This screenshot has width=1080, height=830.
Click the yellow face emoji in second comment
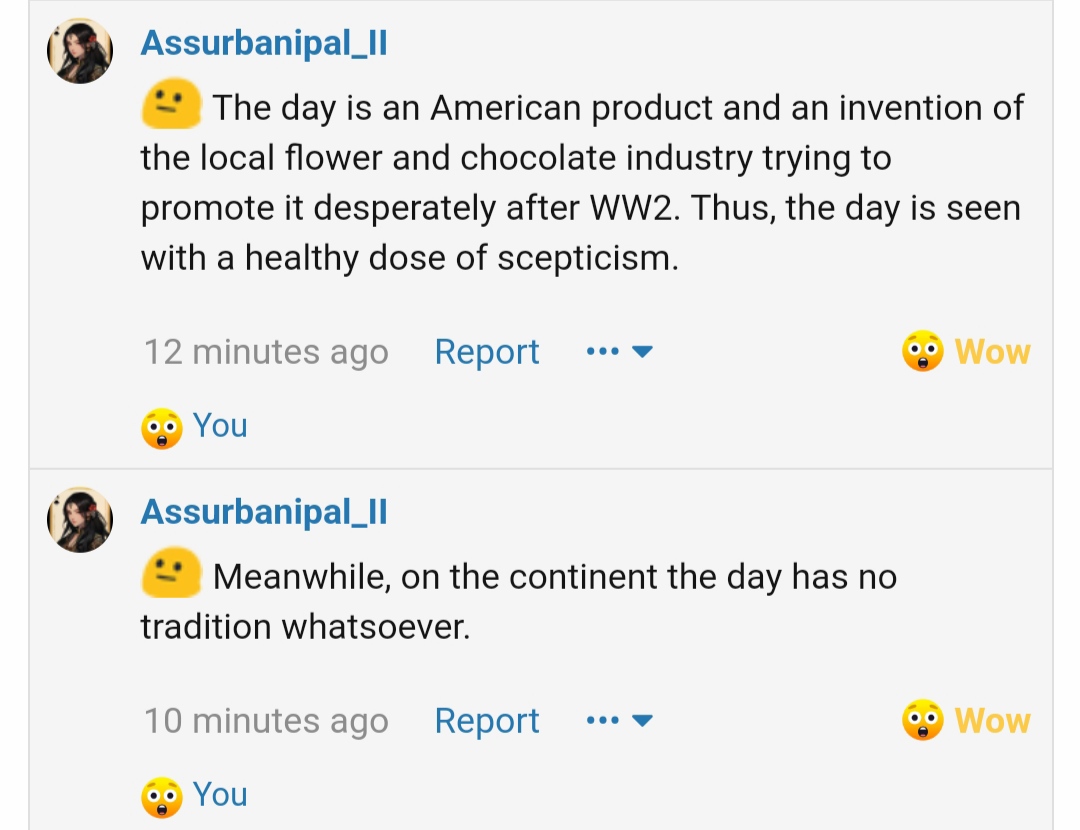(172, 576)
